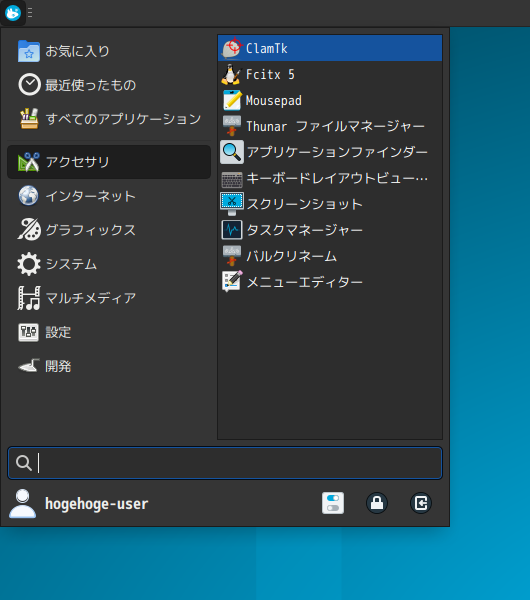
Task: Open メニューエディター
Action: point(329,282)
